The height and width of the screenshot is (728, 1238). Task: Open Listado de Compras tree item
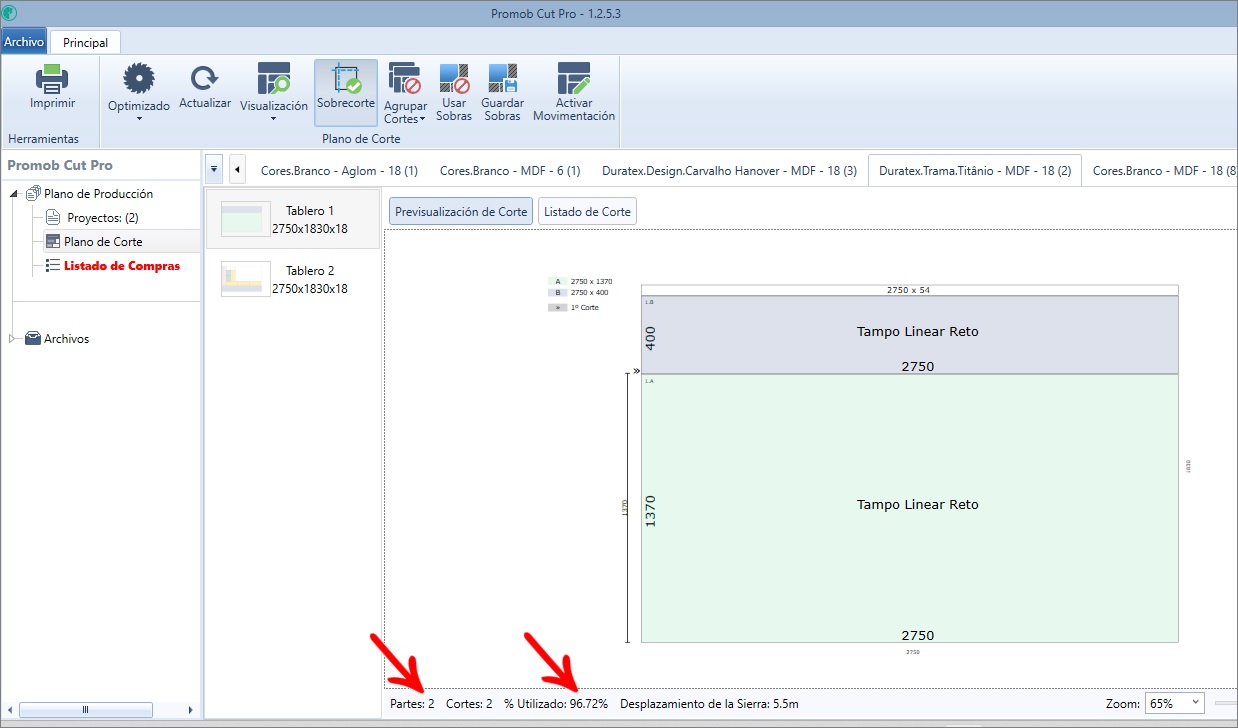pos(122,266)
